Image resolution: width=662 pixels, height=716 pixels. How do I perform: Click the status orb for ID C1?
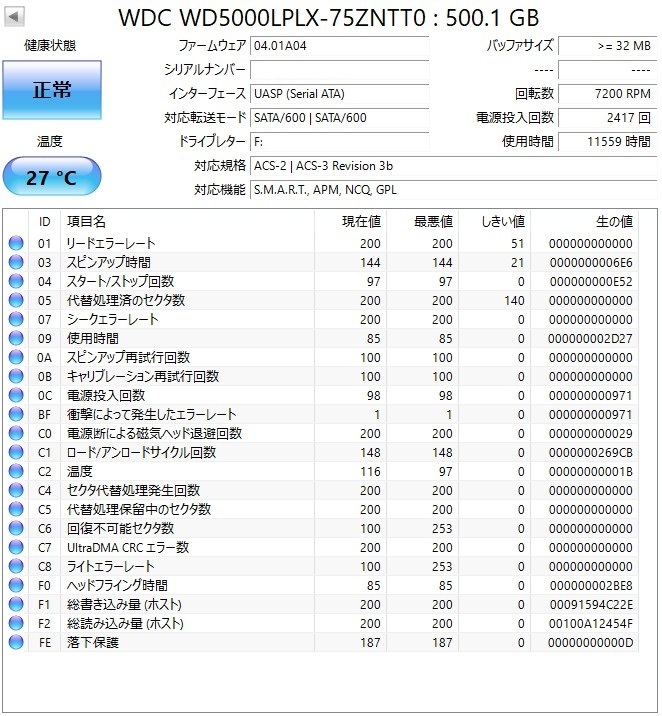(16, 452)
